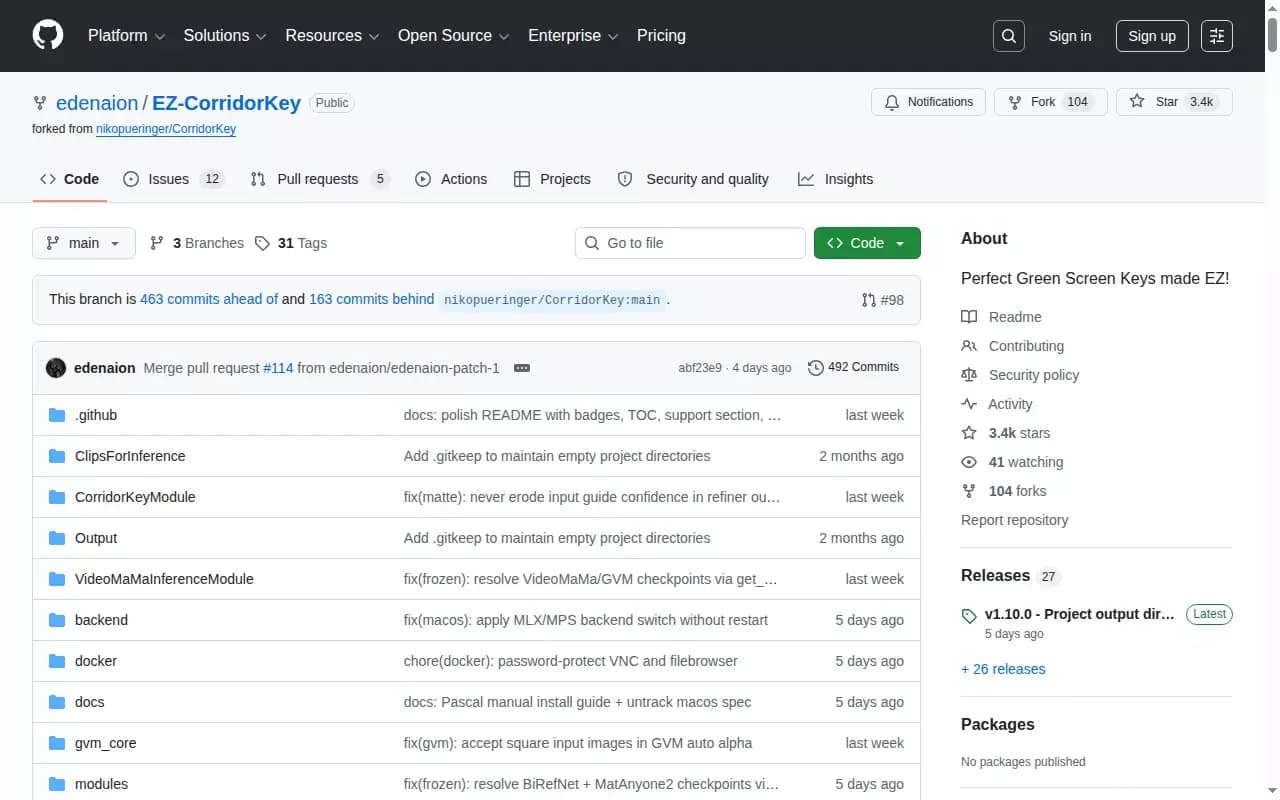1280x800 pixels.
Task: Open the + 26 releases link
Action: tap(1003, 669)
